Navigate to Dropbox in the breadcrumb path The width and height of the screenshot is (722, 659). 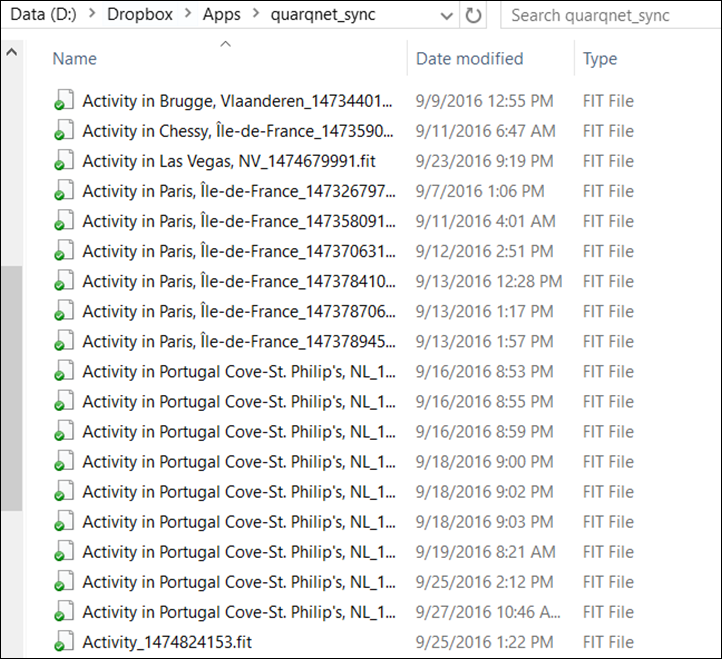[x=138, y=16]
